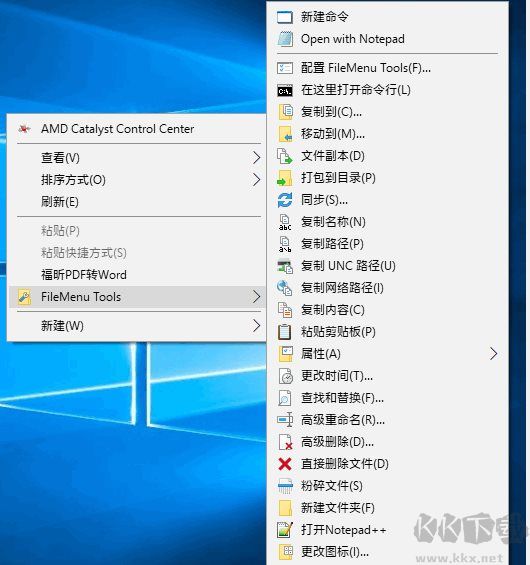The width and height of the screenshot is (530, 565).
Task: Click the FileMenu Tools wrench icon
Action: pos(25,297)
